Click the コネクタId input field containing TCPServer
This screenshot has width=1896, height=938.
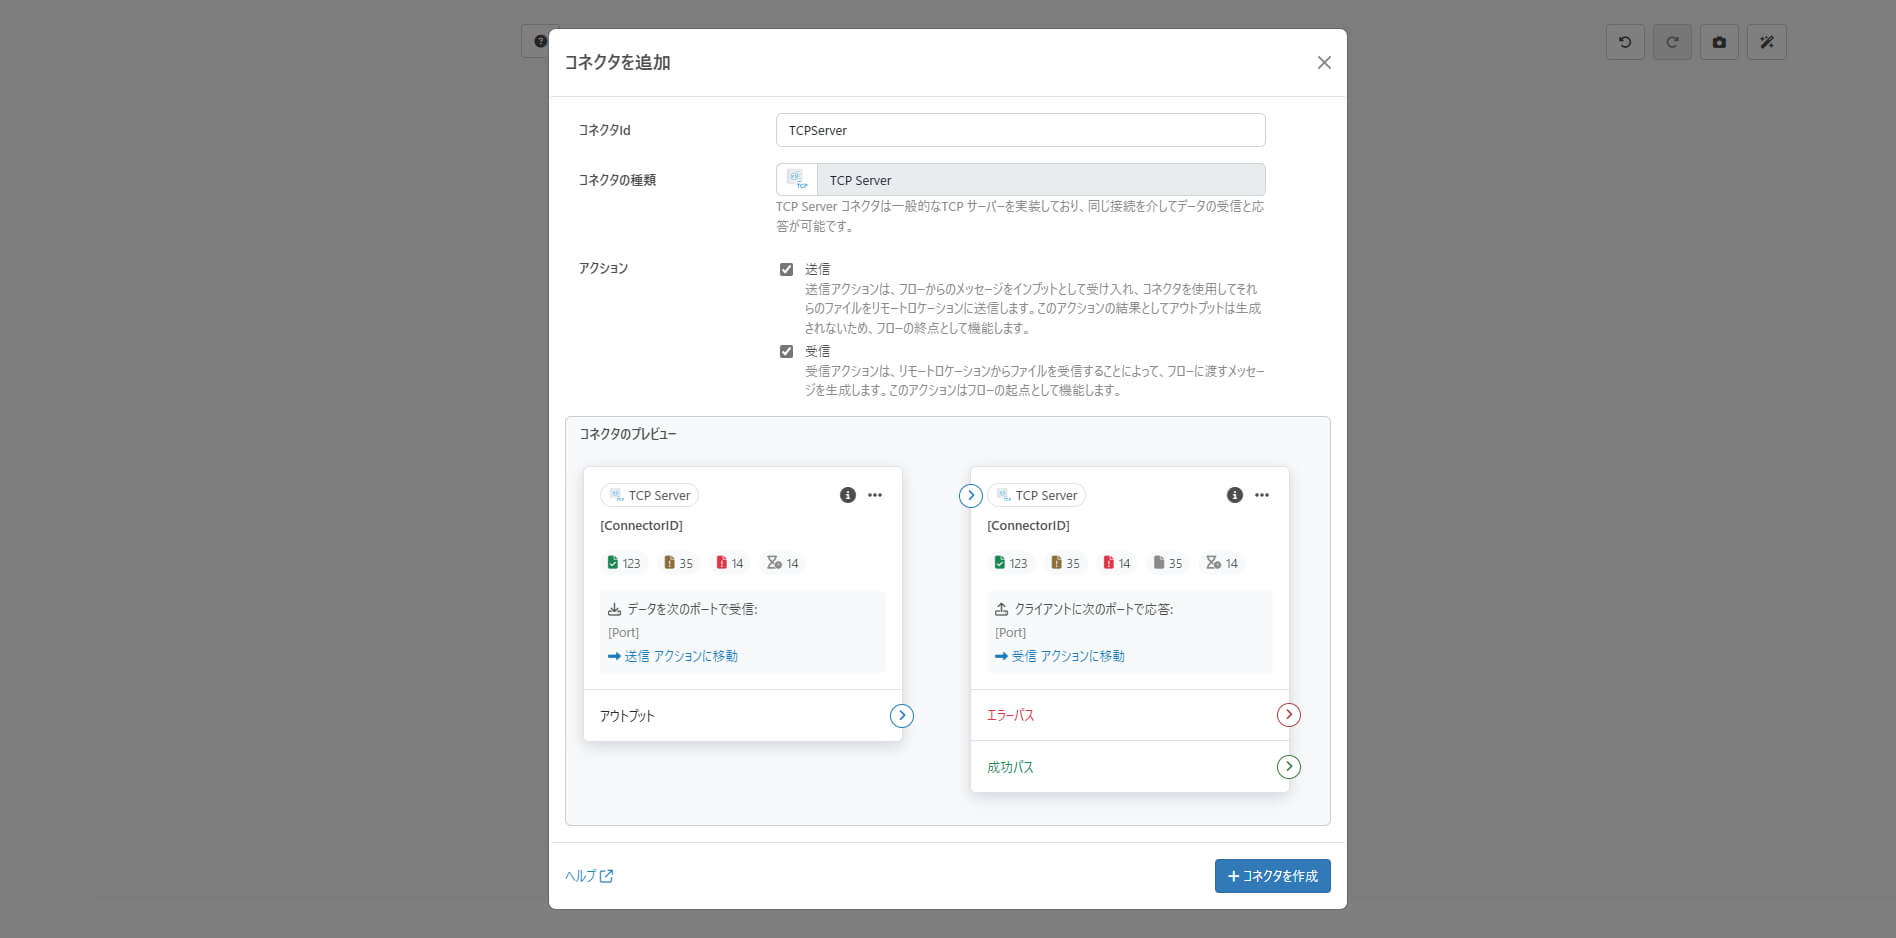[1019, 130]
